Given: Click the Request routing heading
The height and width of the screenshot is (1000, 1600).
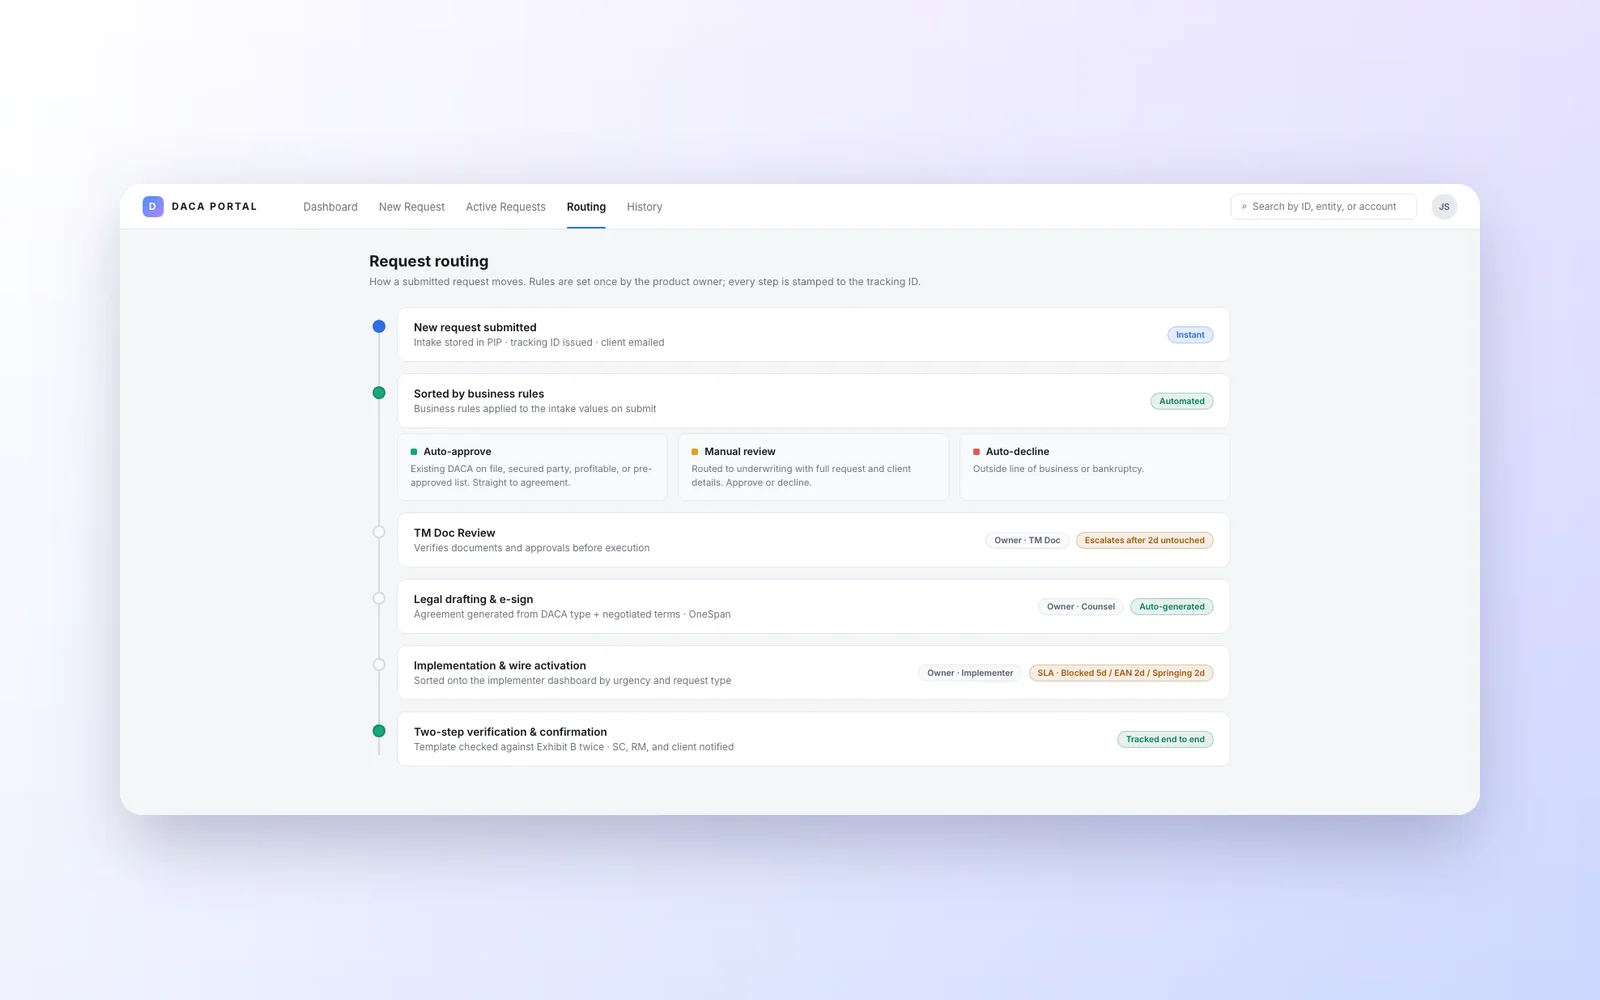Looking at the screenshot, I should pos(429,261).
